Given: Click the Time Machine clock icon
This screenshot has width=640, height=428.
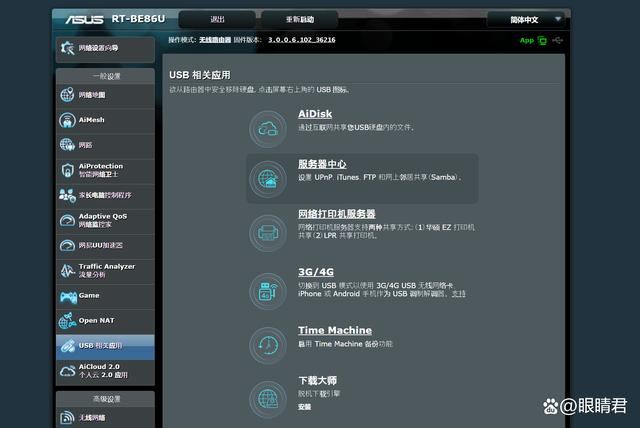Looking at the screenshot, I should 268,345.
